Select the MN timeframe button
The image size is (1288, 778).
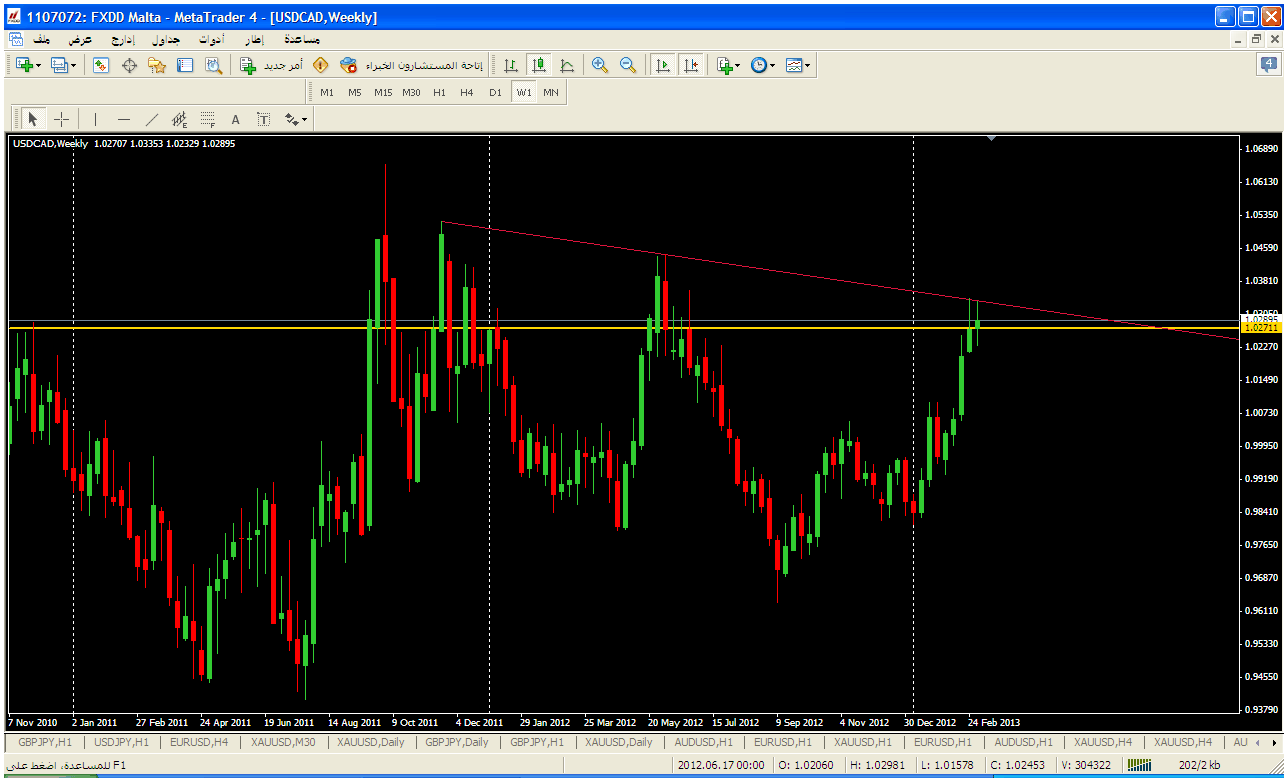tap(551, 92)
